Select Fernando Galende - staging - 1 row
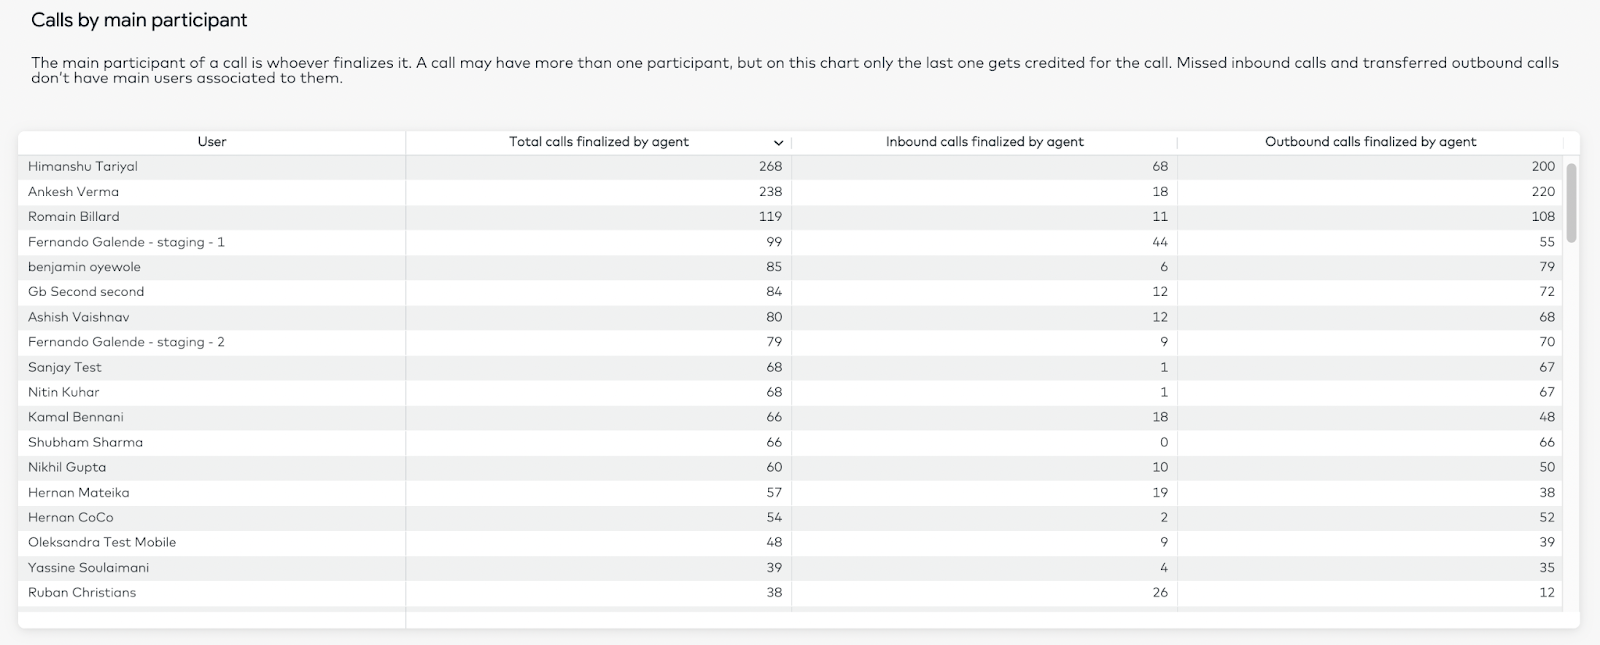The width and height of the screenshot is (1600, 645). pyautogui.click(x=790, y=242)
